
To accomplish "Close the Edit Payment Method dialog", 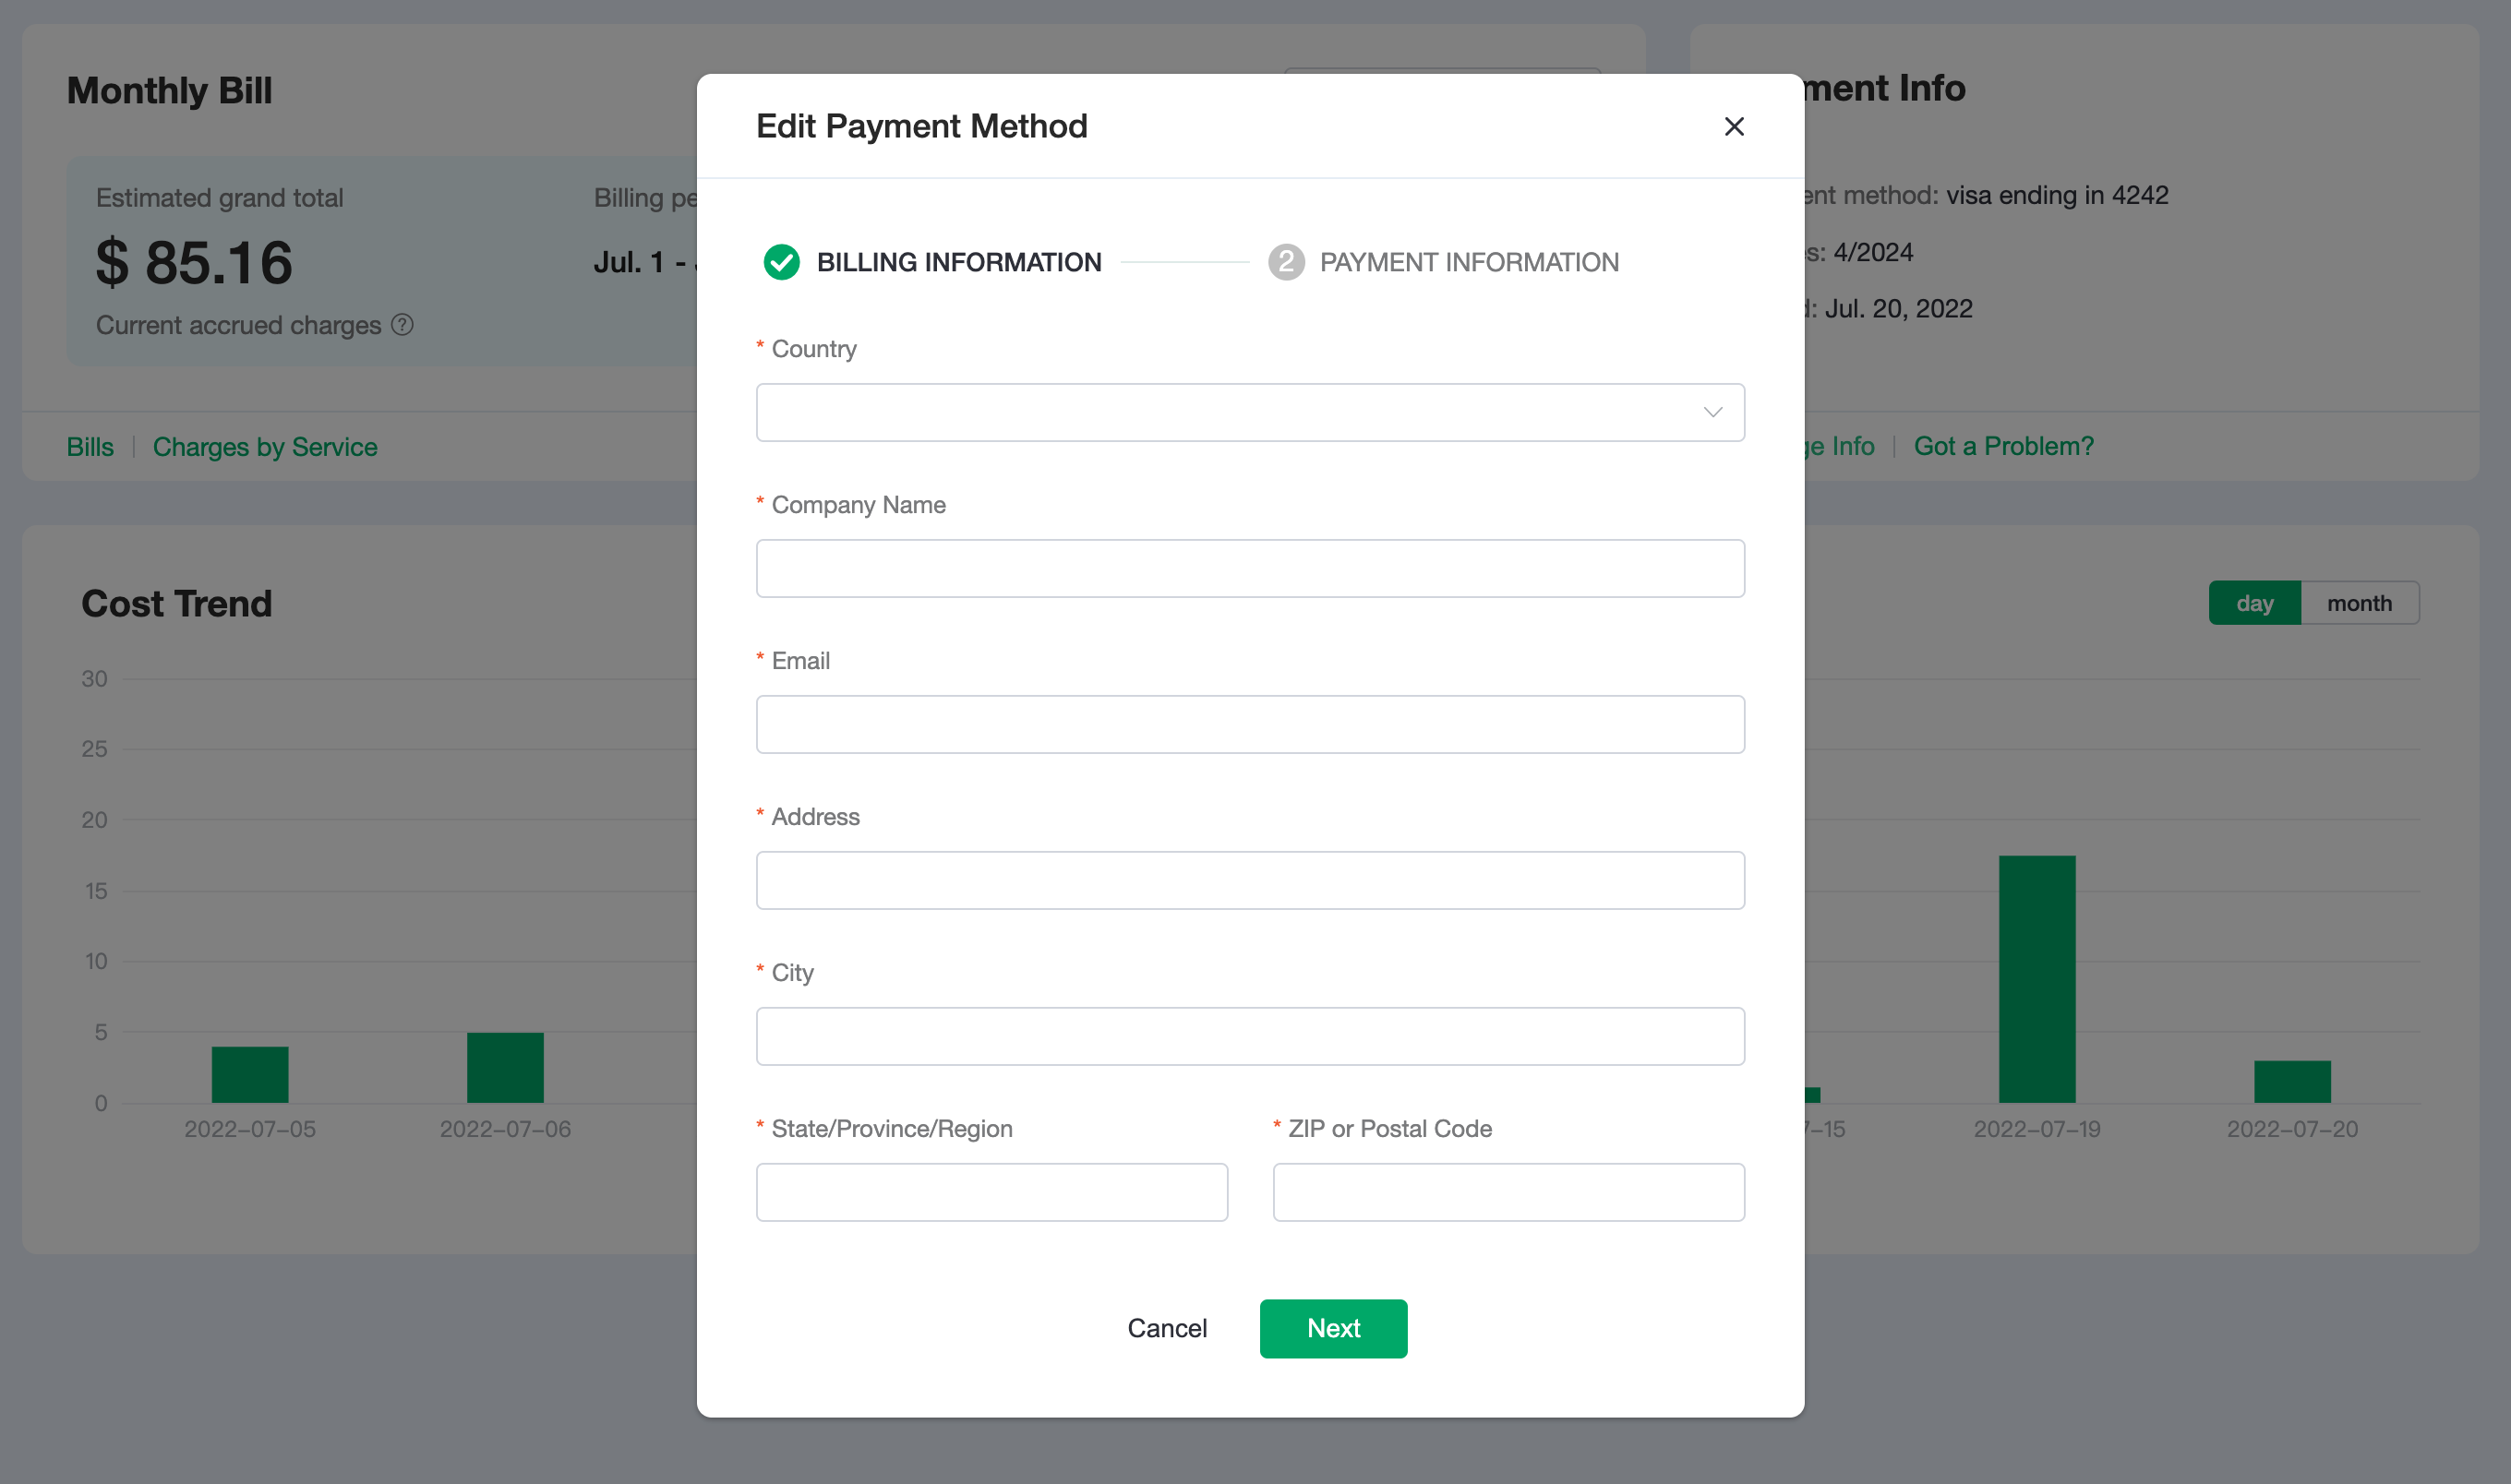I will click(1734, 127).
